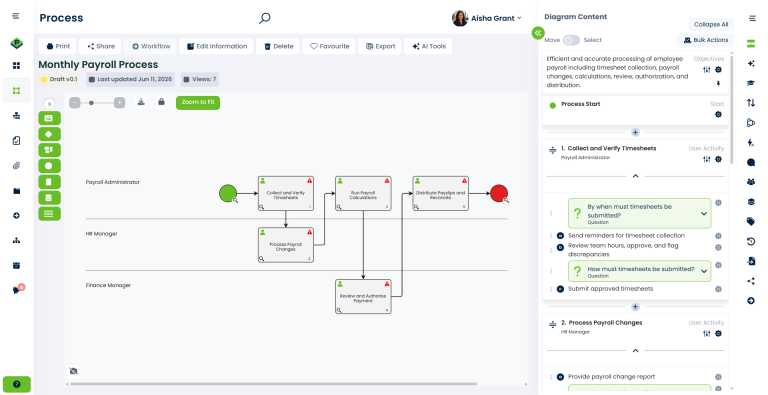Select the circle event shape tool

click(49, 166)
